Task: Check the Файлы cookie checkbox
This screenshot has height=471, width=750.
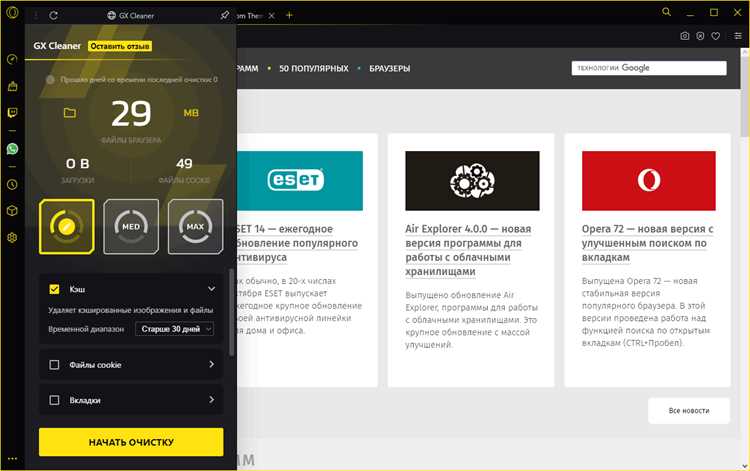Action: (55, 365)
